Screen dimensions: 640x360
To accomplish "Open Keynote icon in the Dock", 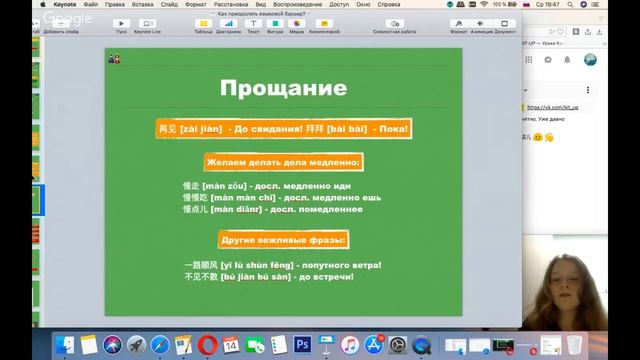I will tap(326, 345).
